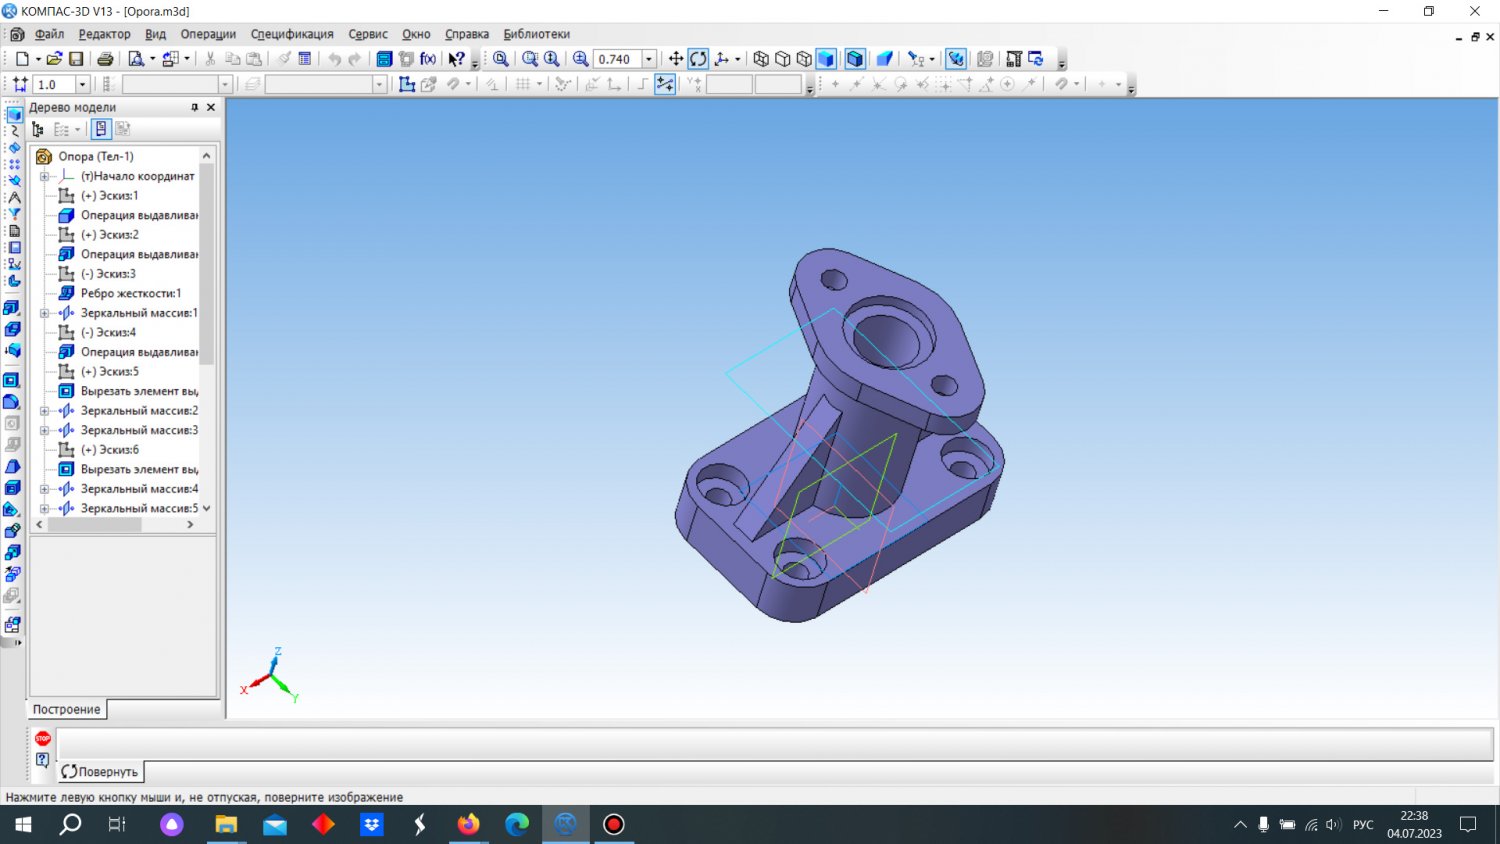Open the step dropdown showing 1.0
1500x844 pixels.
83,85
